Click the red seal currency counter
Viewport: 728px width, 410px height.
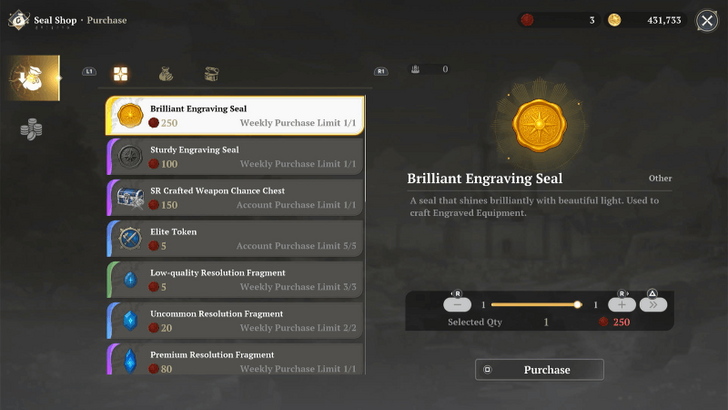558,20
